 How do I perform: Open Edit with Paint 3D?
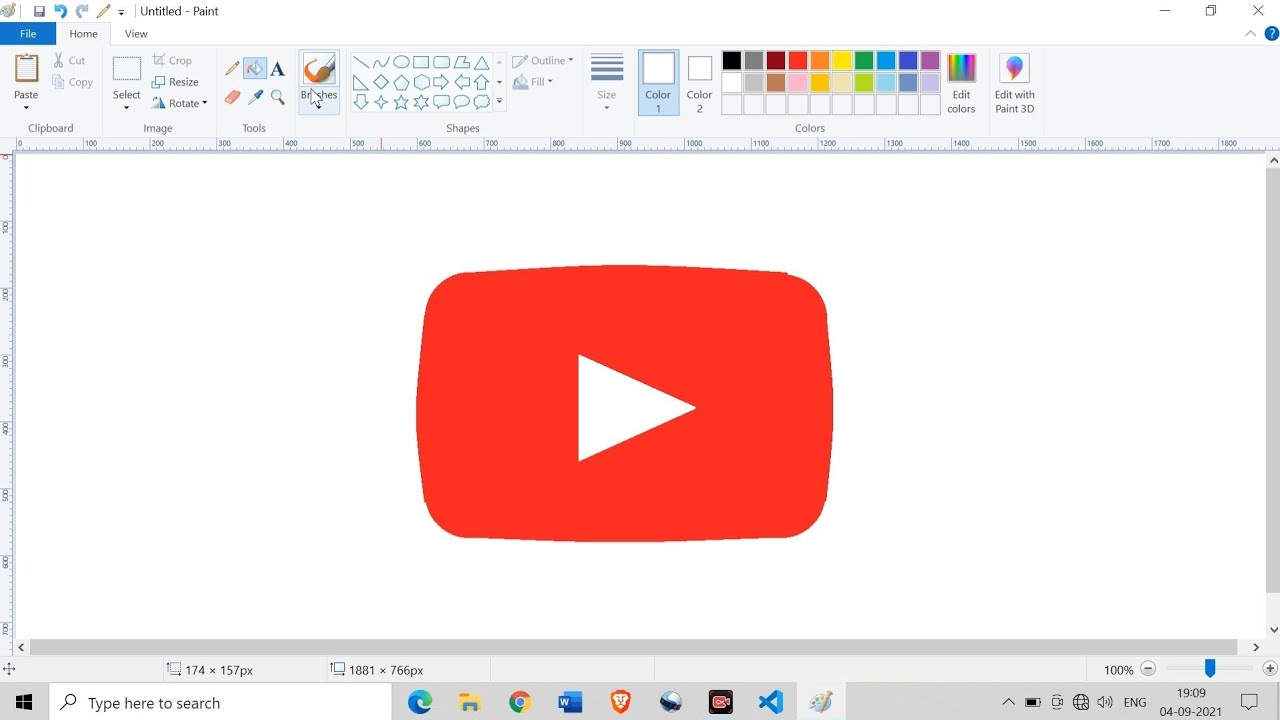(1014, 83)
